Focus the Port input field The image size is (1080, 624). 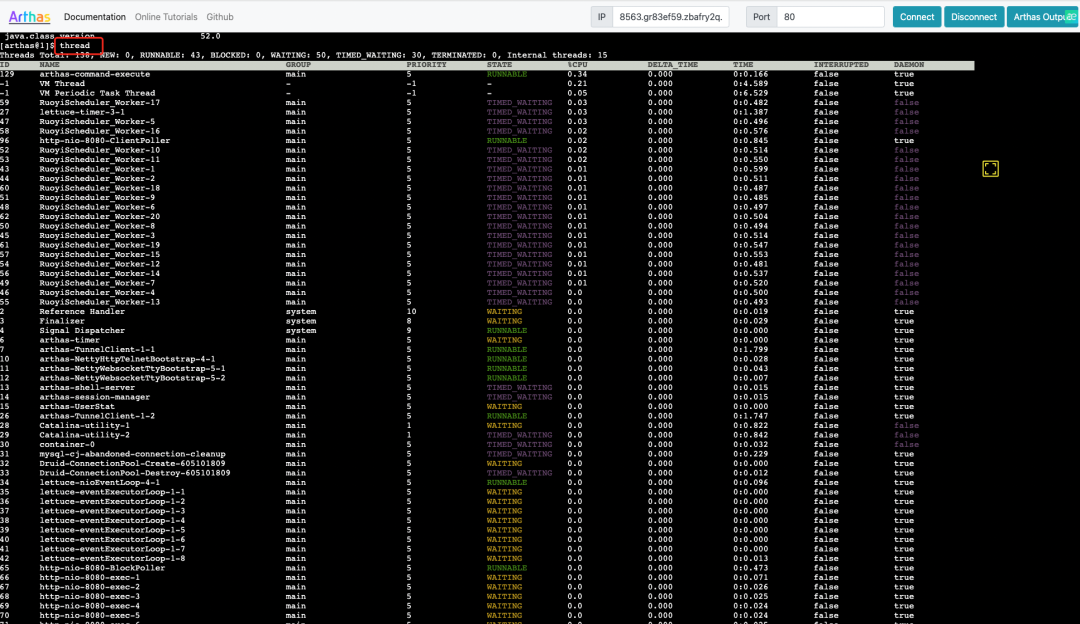click(x=830, y=17)
